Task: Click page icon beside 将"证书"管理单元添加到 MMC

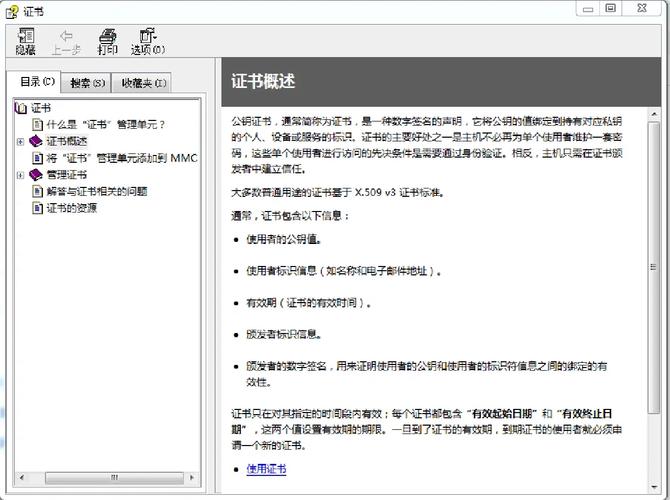Action: [x=38, y=158]
